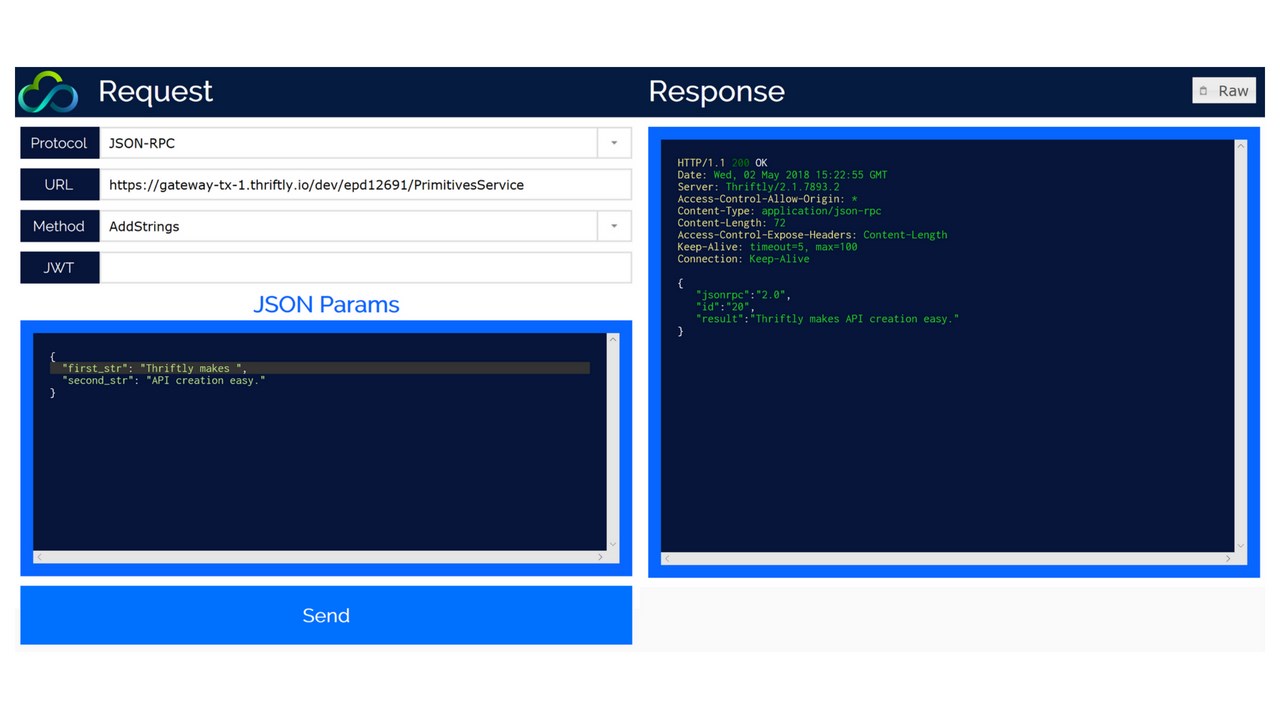Click the URL field label
The width and height of the screenshot is (1280, 720).
pyautogui.click(x=59, y=185)
